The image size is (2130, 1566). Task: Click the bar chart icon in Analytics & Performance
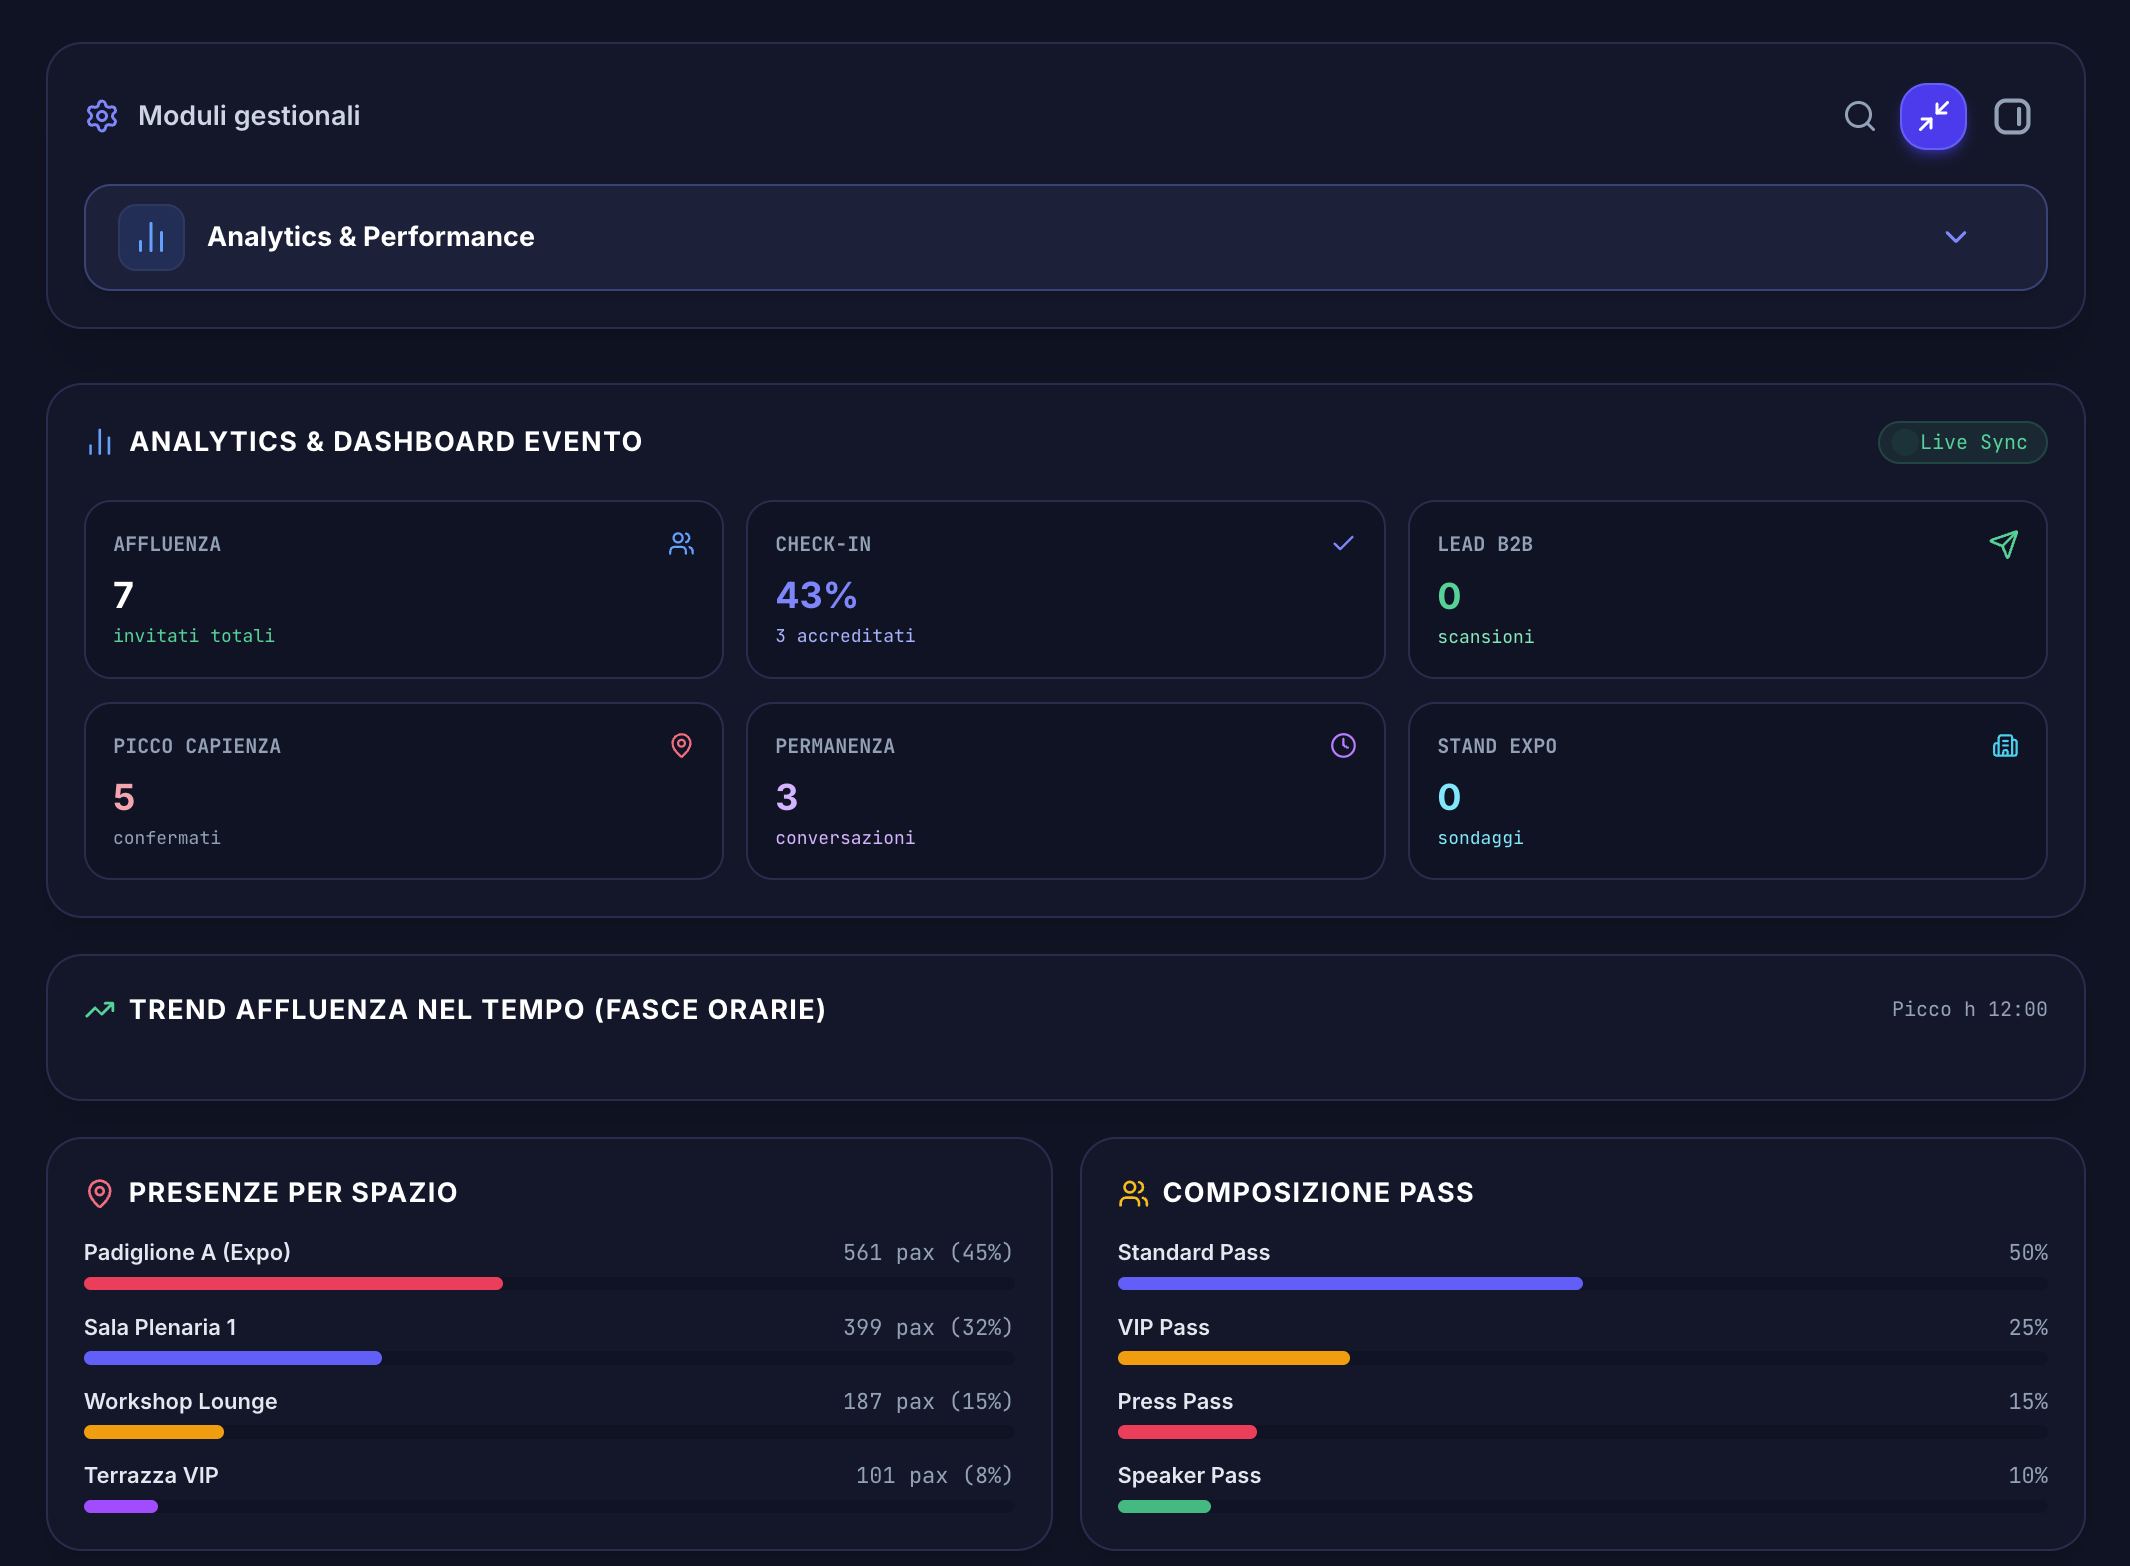point(151,237)
